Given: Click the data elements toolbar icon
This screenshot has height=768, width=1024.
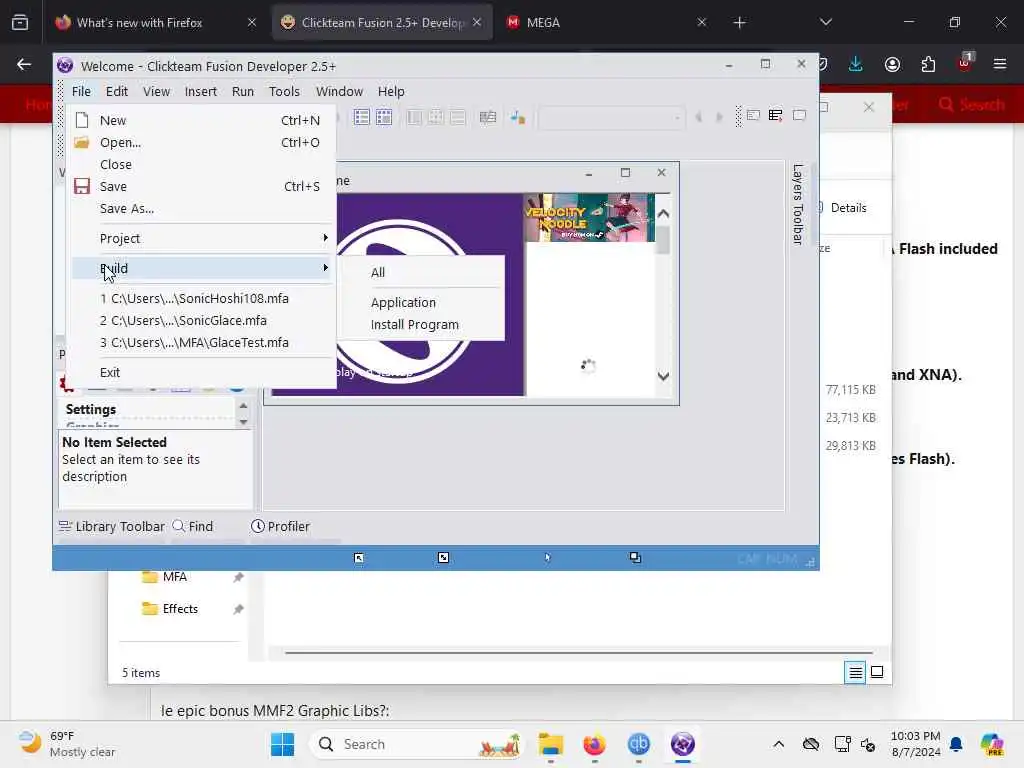Looking at the screenshot, I should (x=488, y=117).
